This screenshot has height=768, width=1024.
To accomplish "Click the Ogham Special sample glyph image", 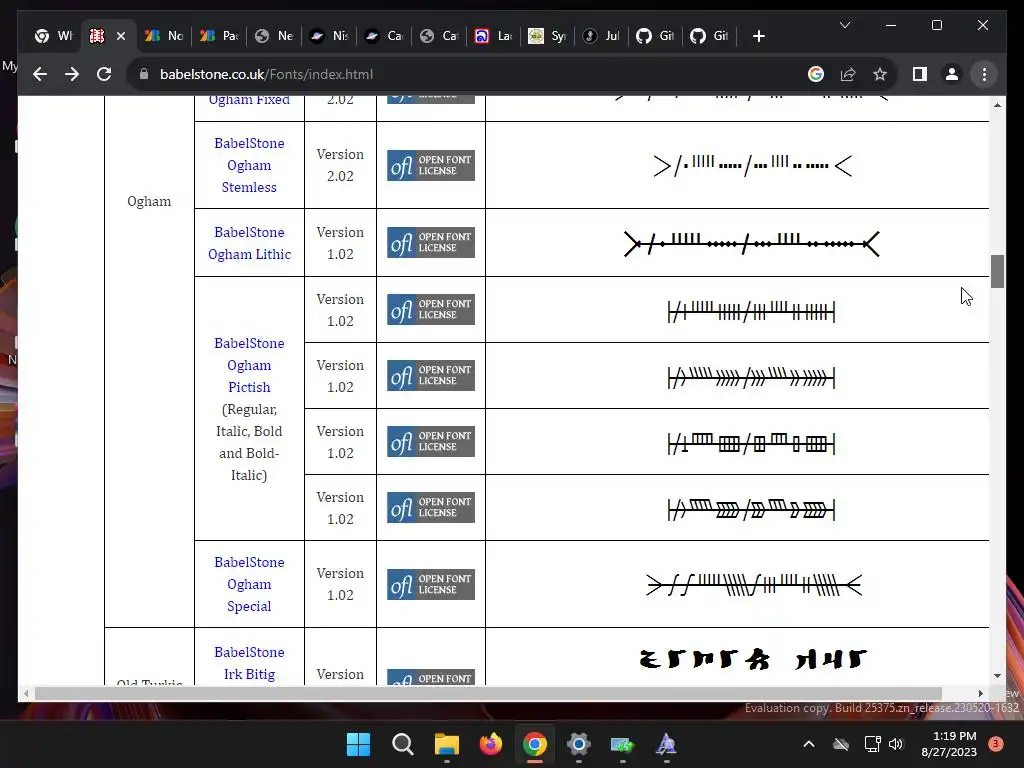I will pos(754,584).
